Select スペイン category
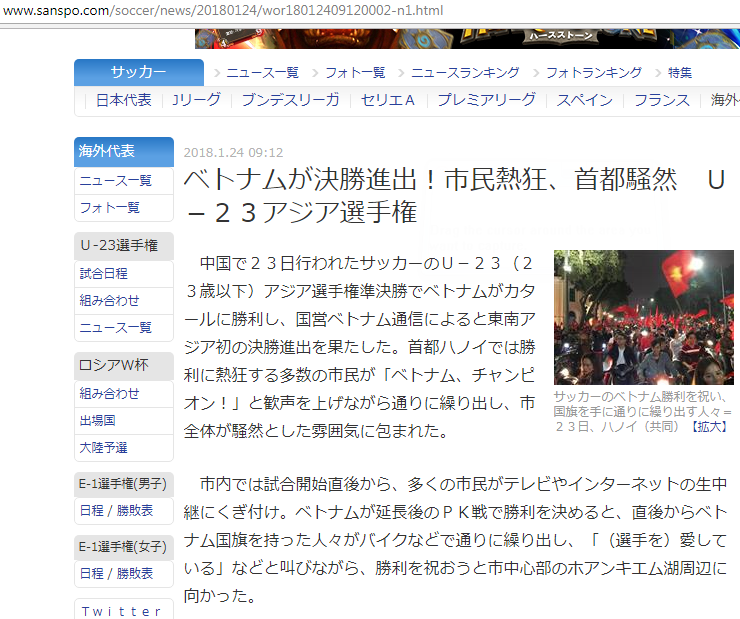The height and width of the screenshot is (619, 740). pos(585,100)
